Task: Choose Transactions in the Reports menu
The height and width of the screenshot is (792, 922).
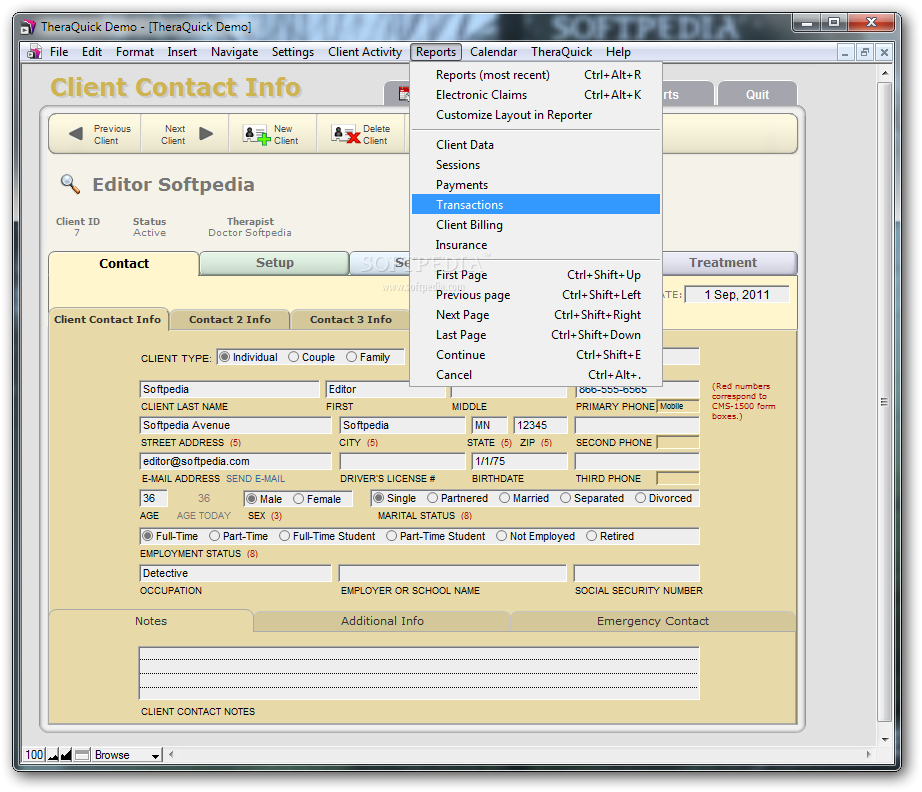Action: coord(536,205)
